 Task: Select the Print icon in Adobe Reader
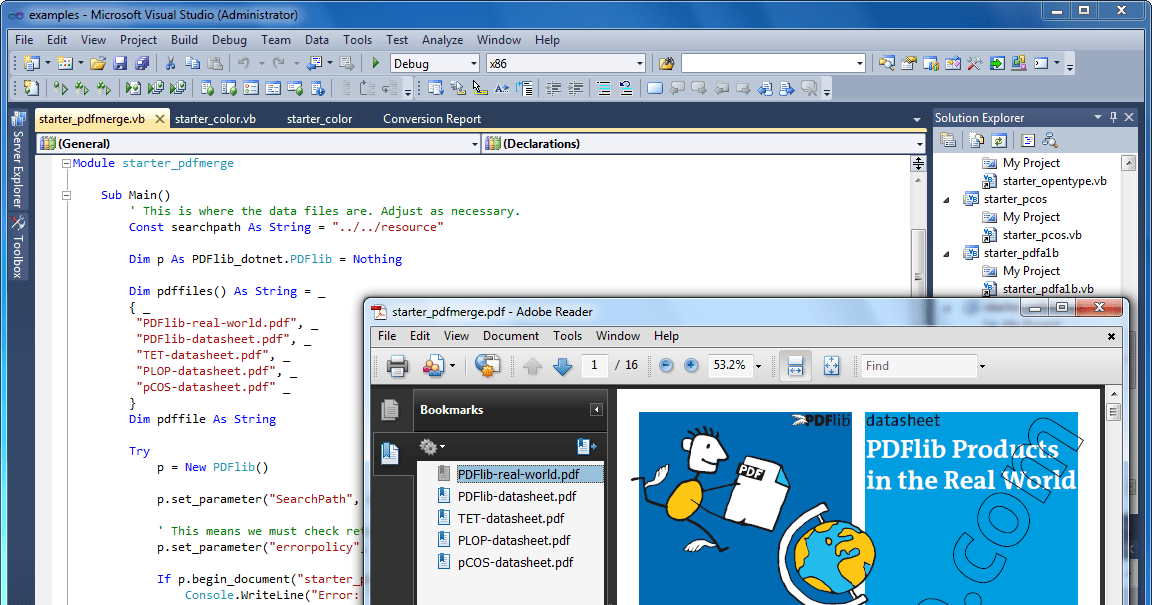[396, 366]
